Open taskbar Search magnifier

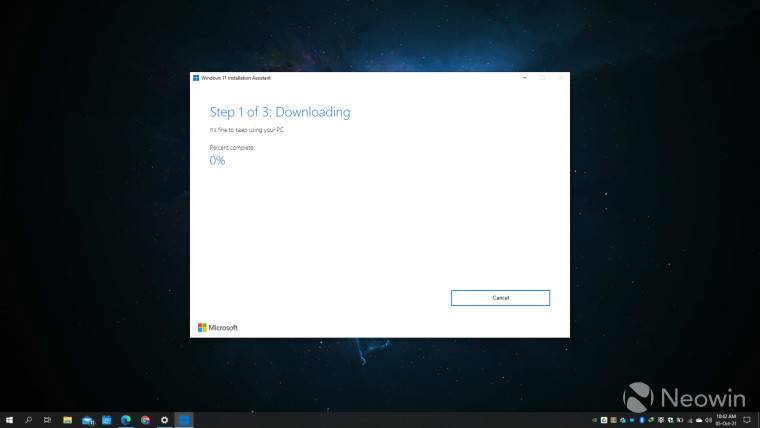28,420
